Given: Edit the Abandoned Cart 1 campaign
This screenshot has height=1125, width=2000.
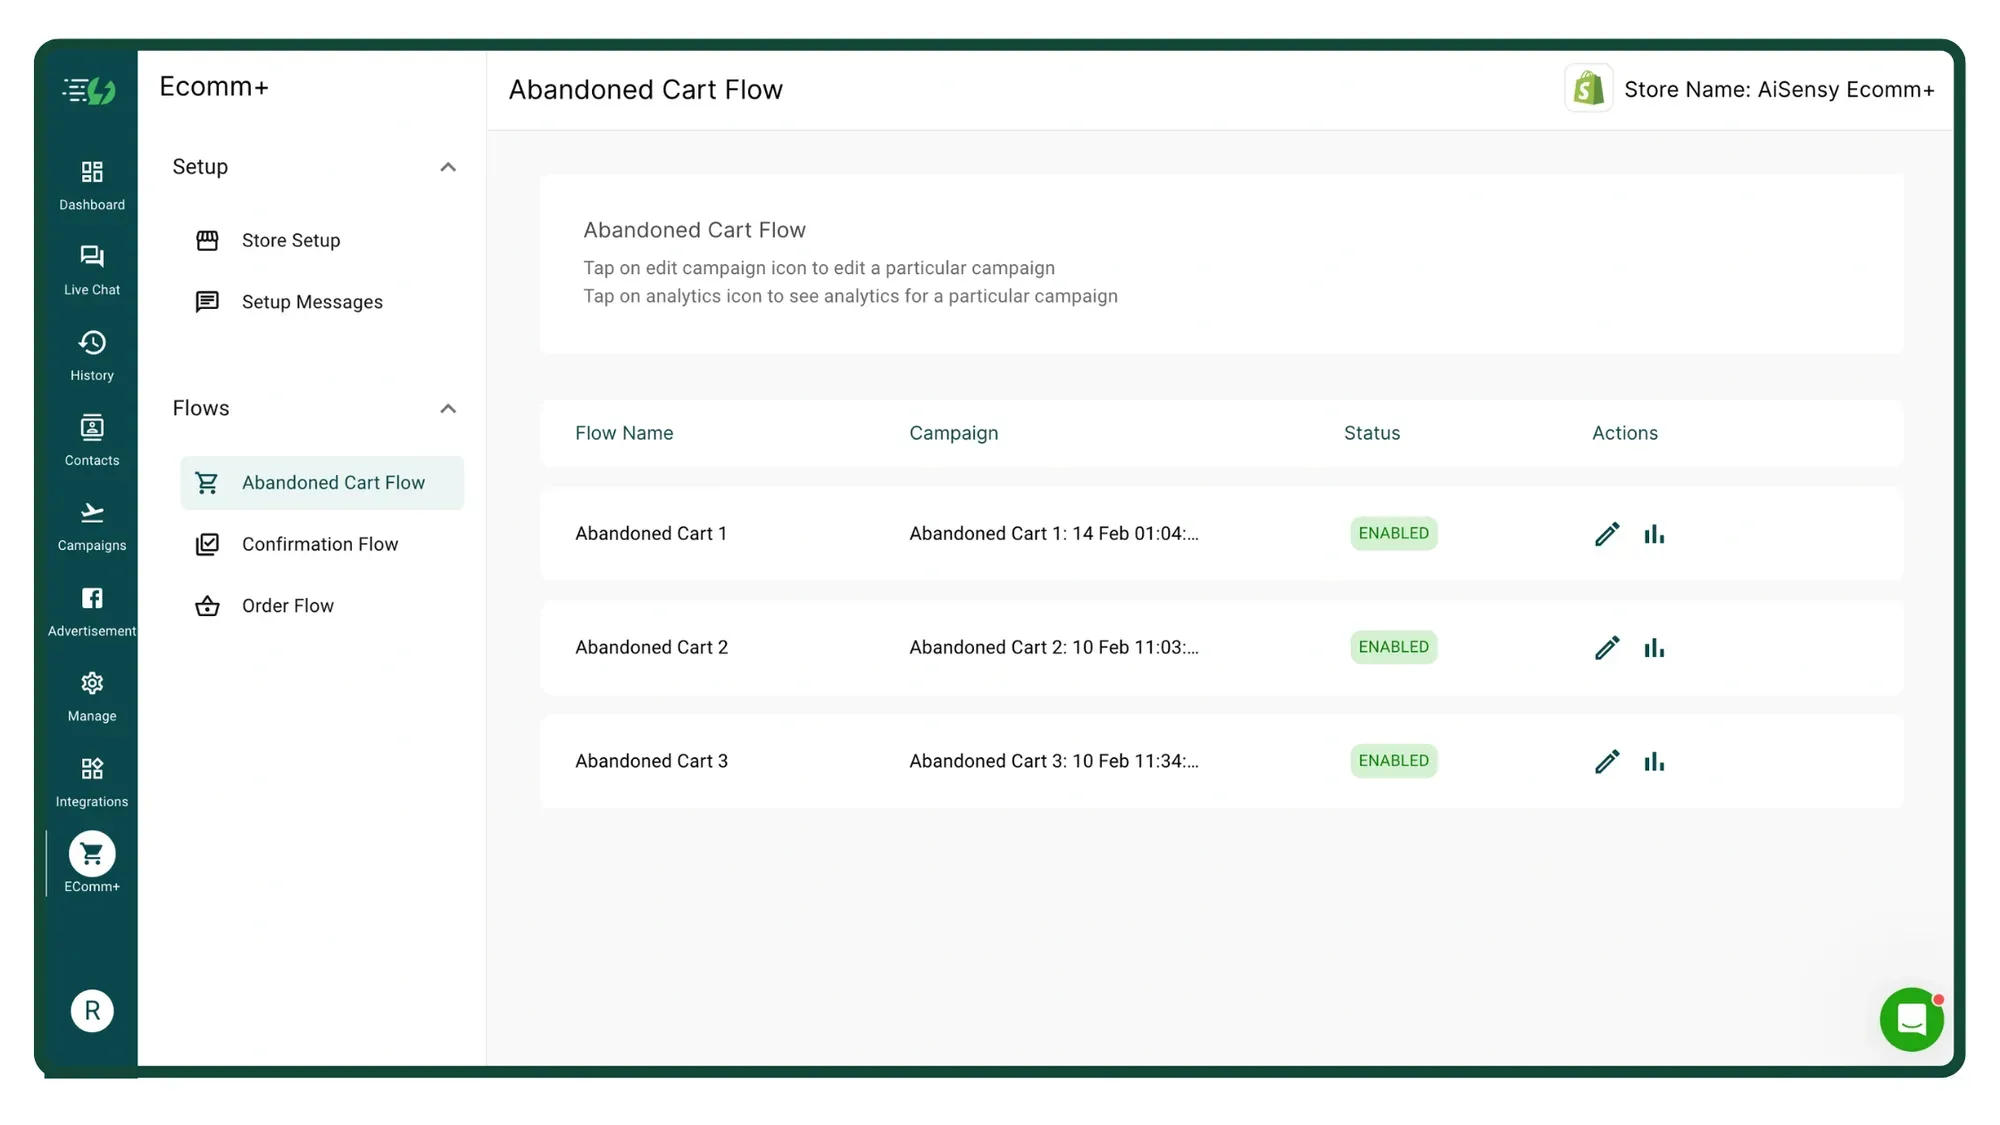Looking at the screenshot, I should (1606, 533).
